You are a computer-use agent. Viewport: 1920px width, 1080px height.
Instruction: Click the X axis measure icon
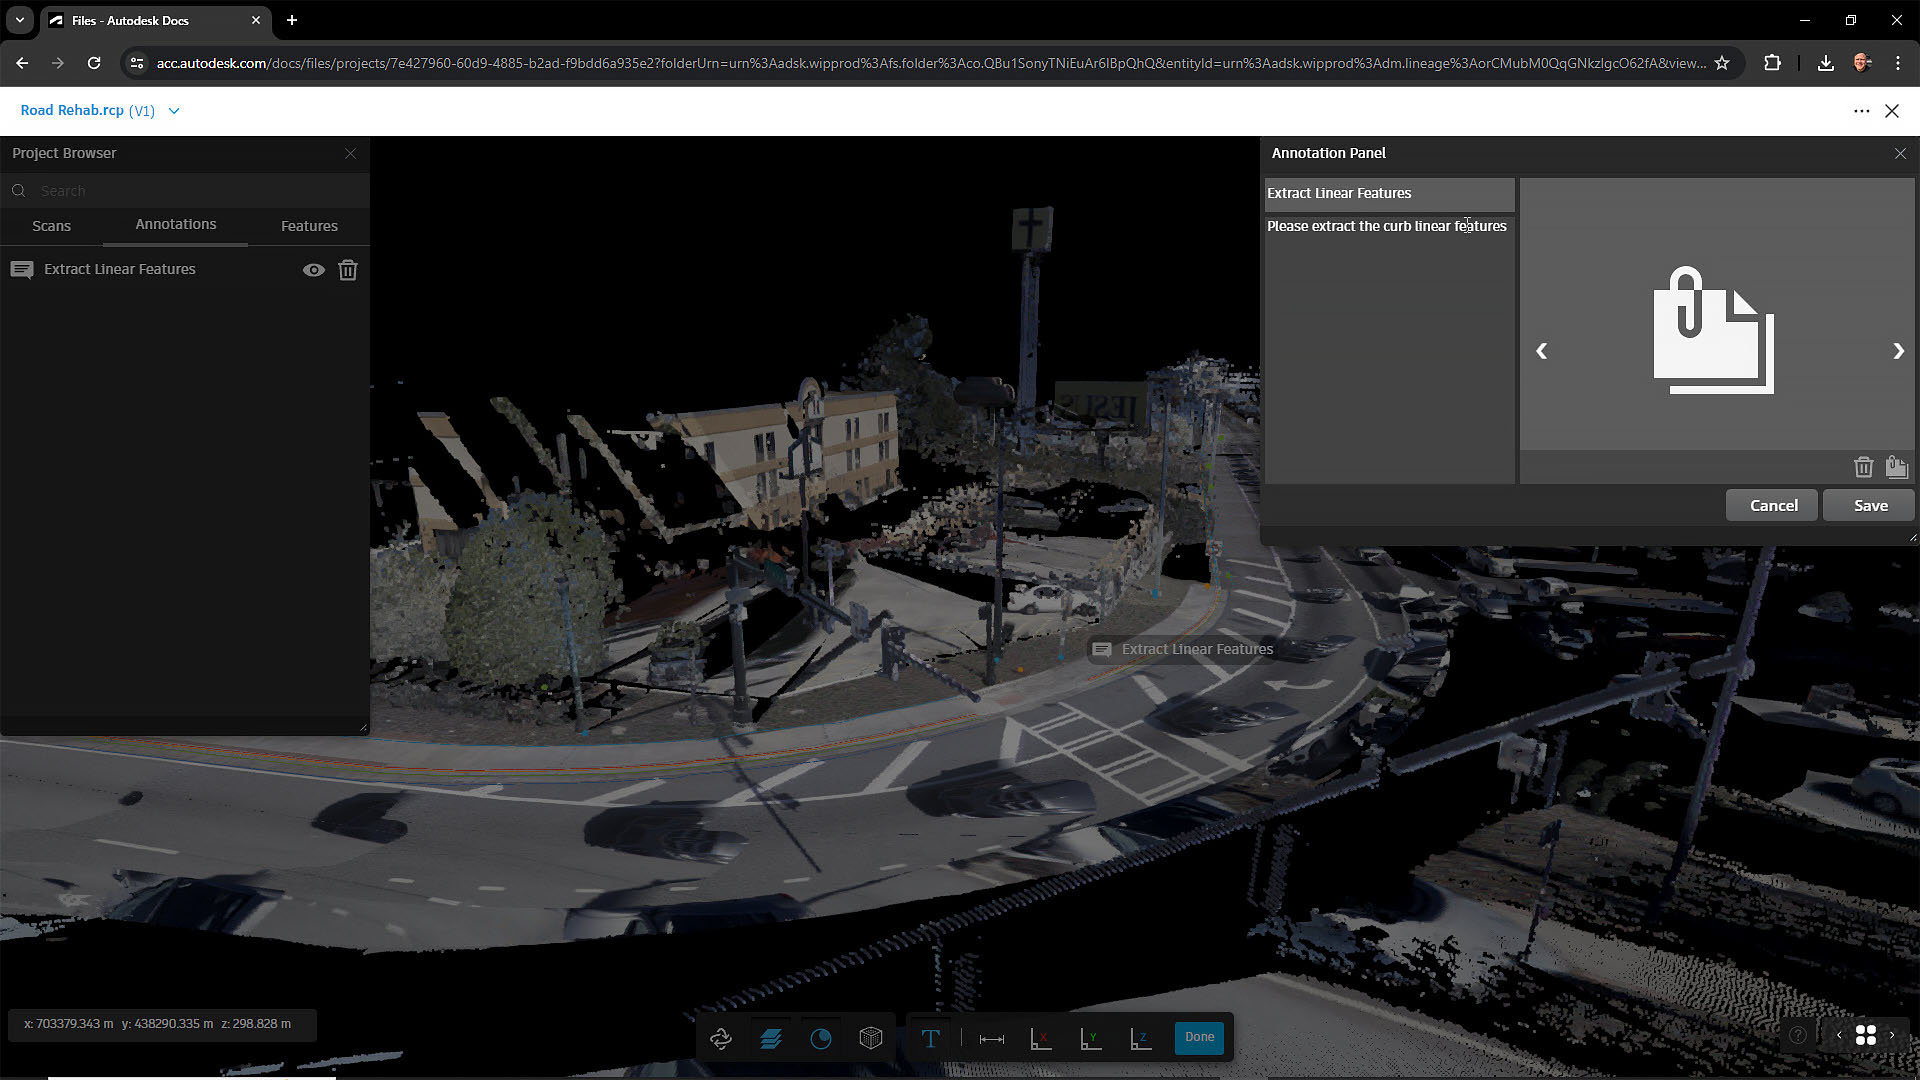1041,1038
